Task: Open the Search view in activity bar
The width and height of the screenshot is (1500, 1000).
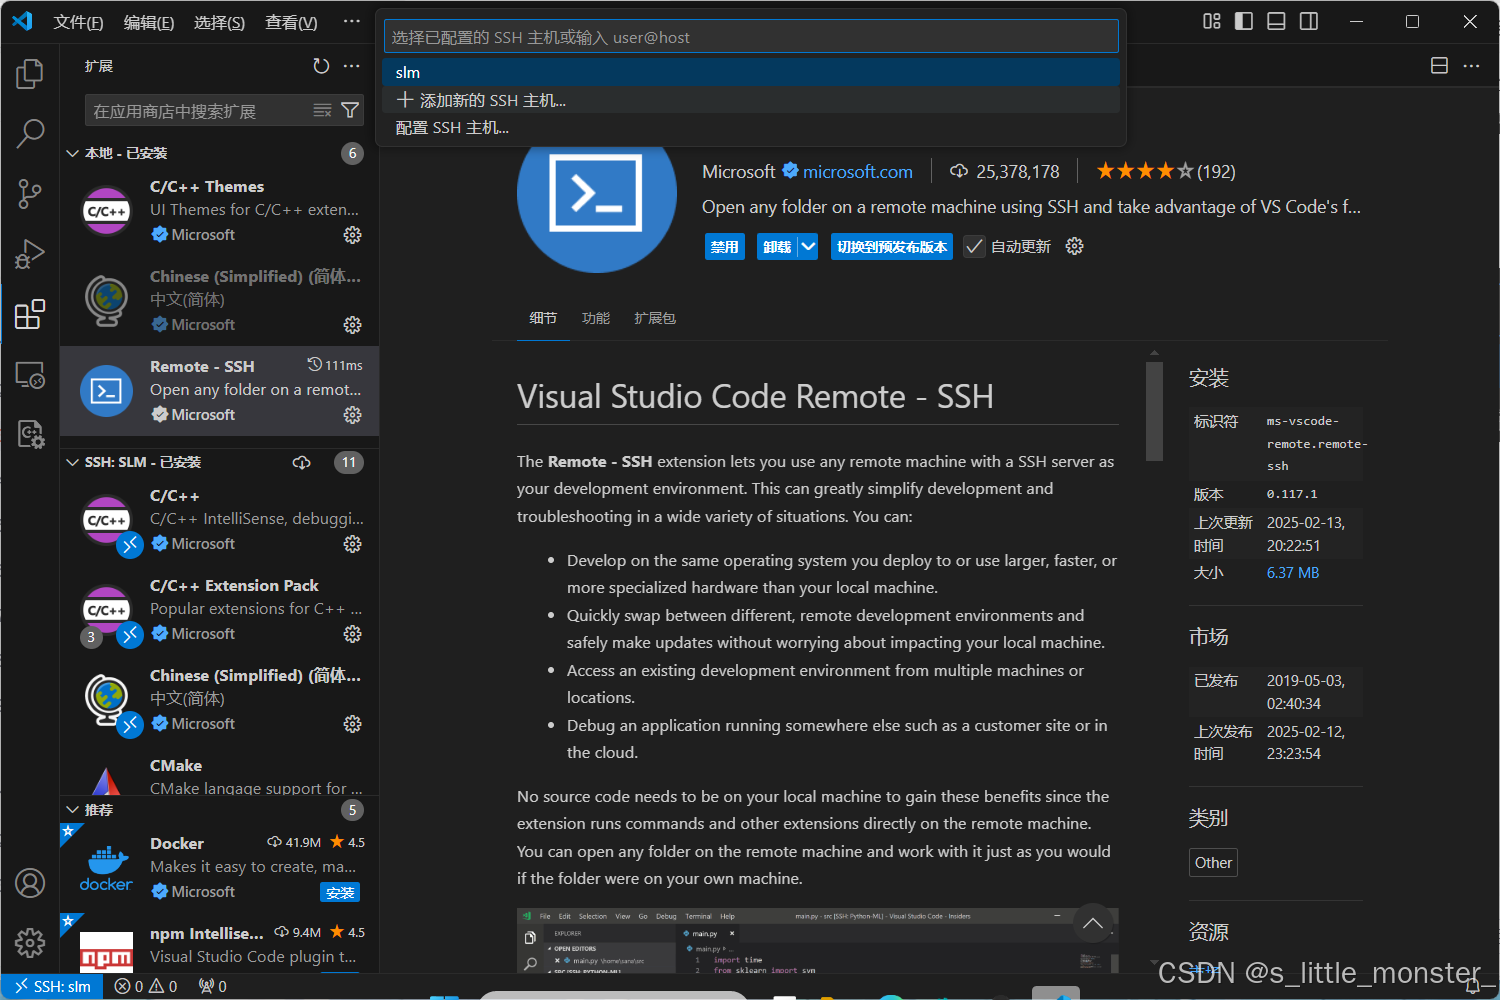Action: click(30, 133)
